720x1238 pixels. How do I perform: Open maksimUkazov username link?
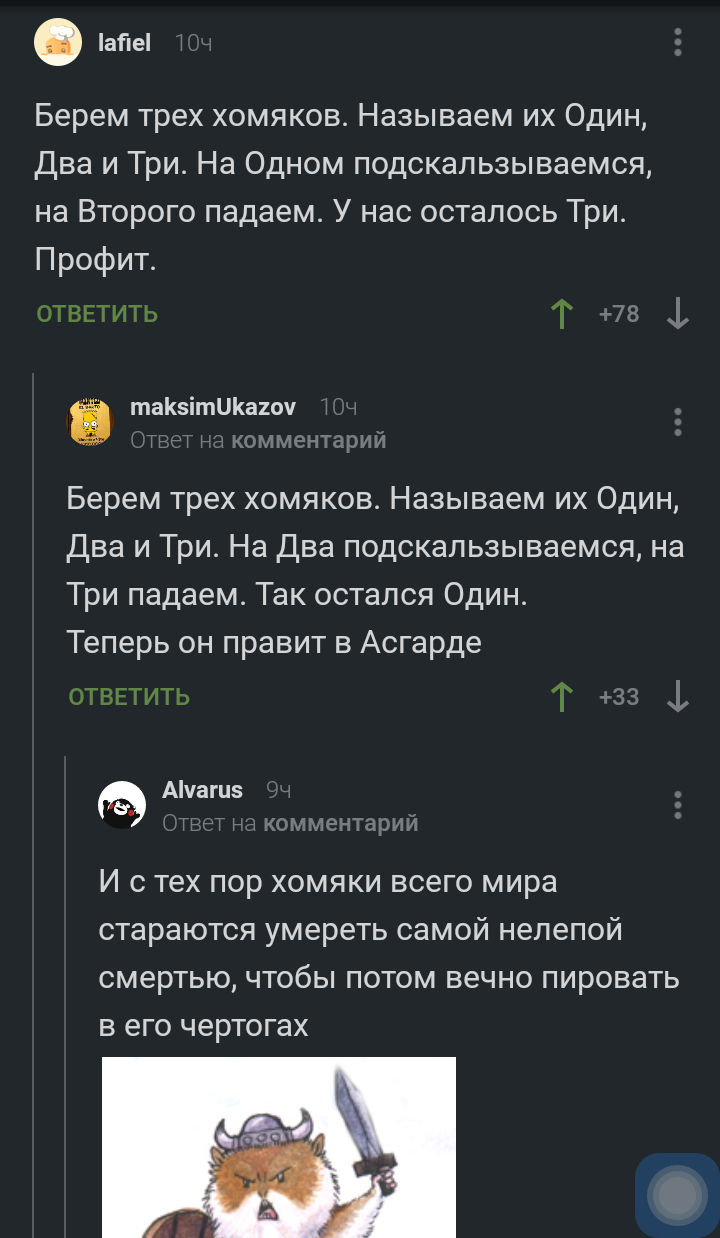tap(213, 407)
